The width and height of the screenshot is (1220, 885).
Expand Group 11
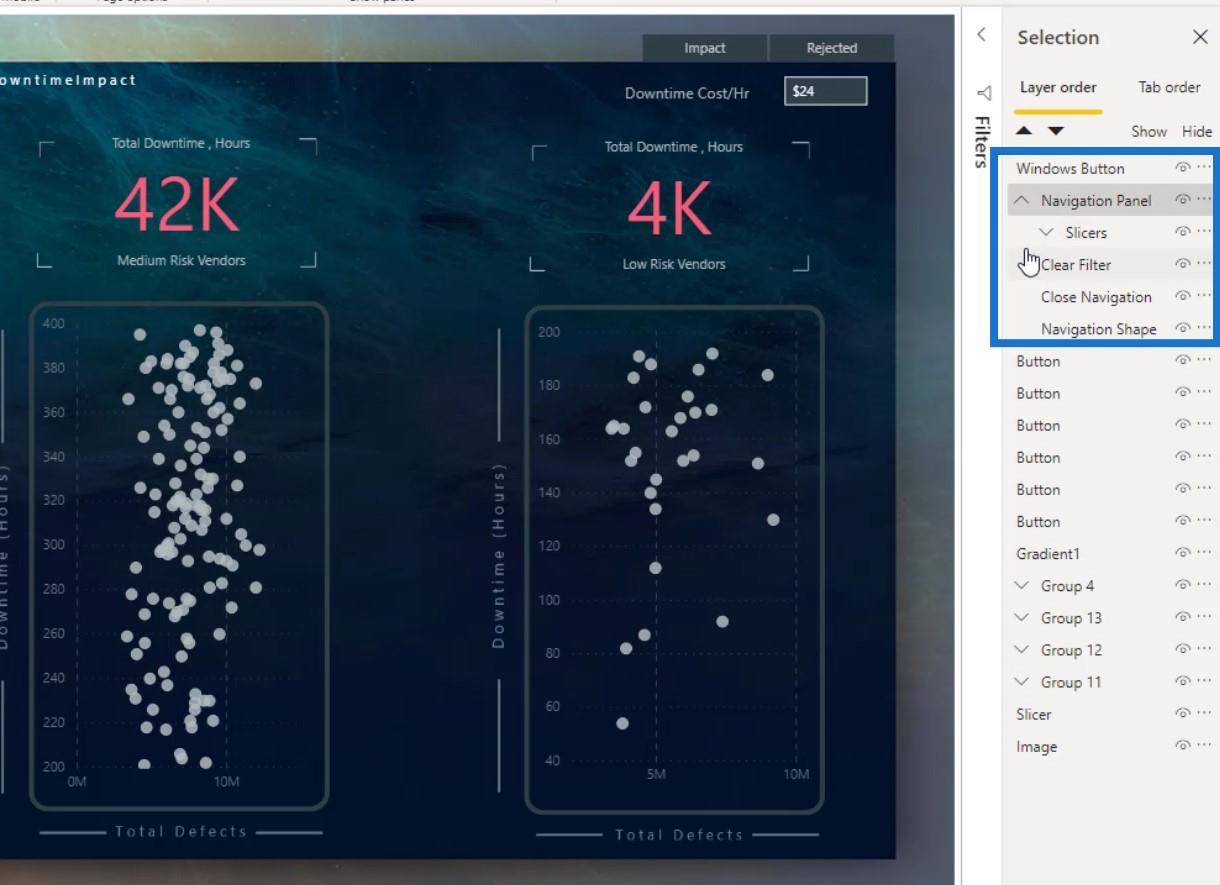point(1022,681)
